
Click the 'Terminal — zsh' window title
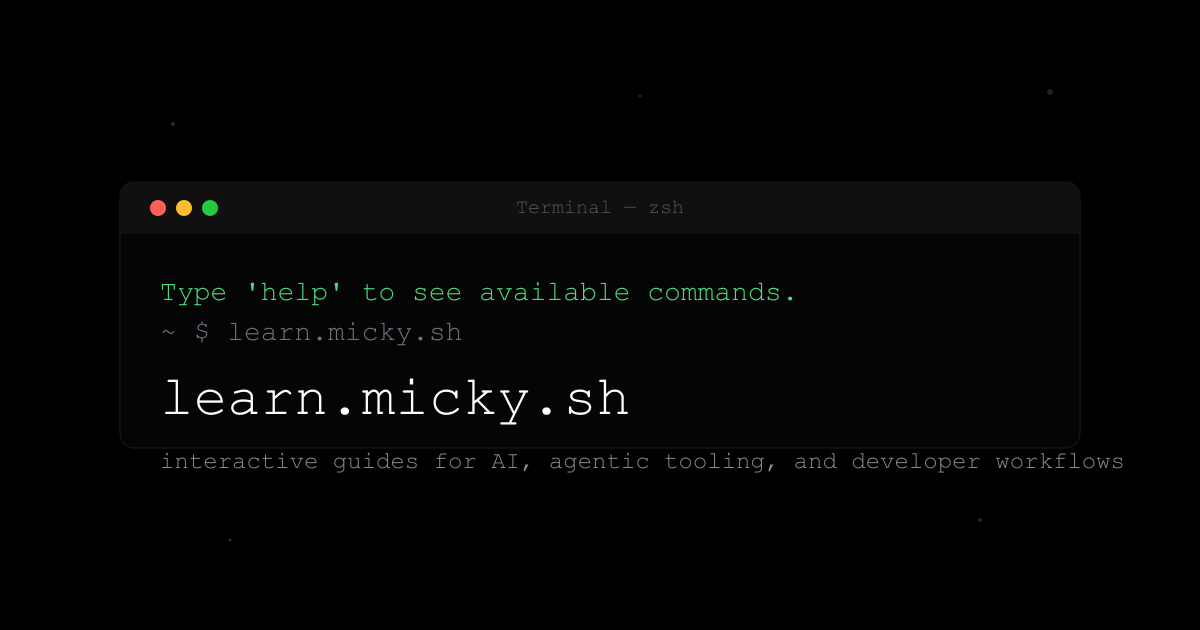coord(600,208)
